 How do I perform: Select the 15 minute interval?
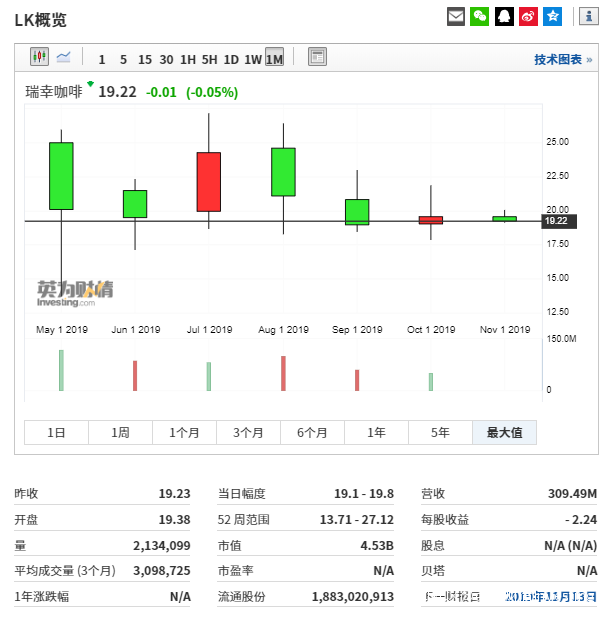[x=145, y=60]
